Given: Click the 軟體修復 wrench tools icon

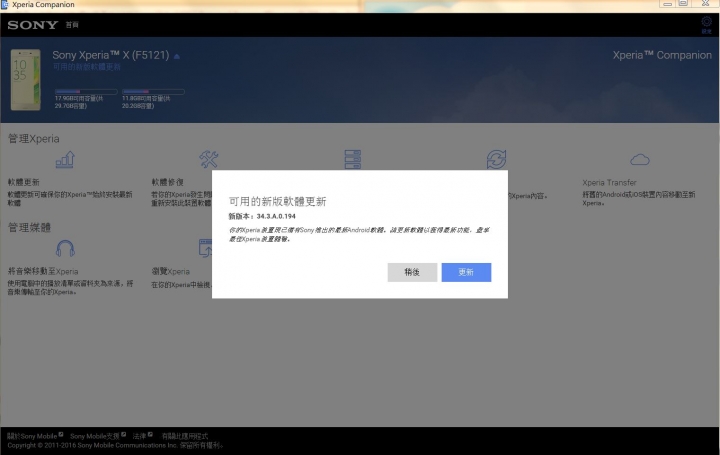Looking at the screenshot, I should tap(209, 159).
